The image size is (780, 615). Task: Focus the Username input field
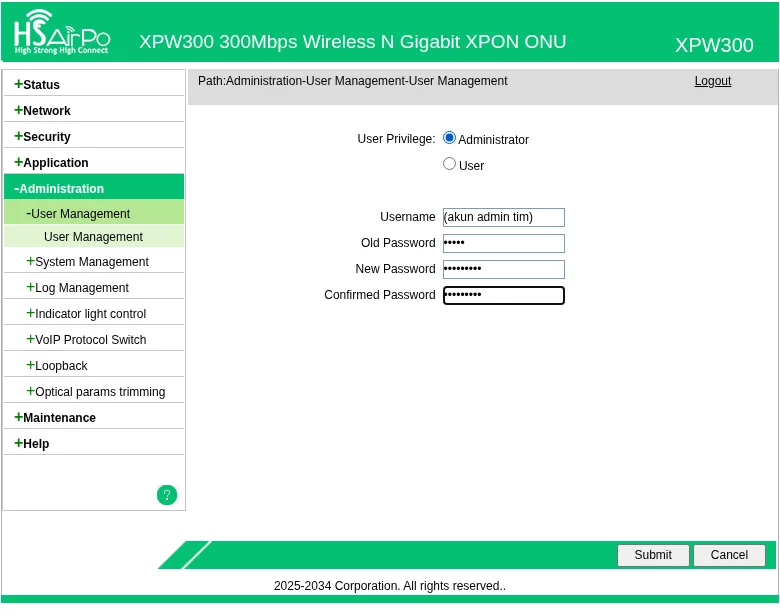[503, 217]
